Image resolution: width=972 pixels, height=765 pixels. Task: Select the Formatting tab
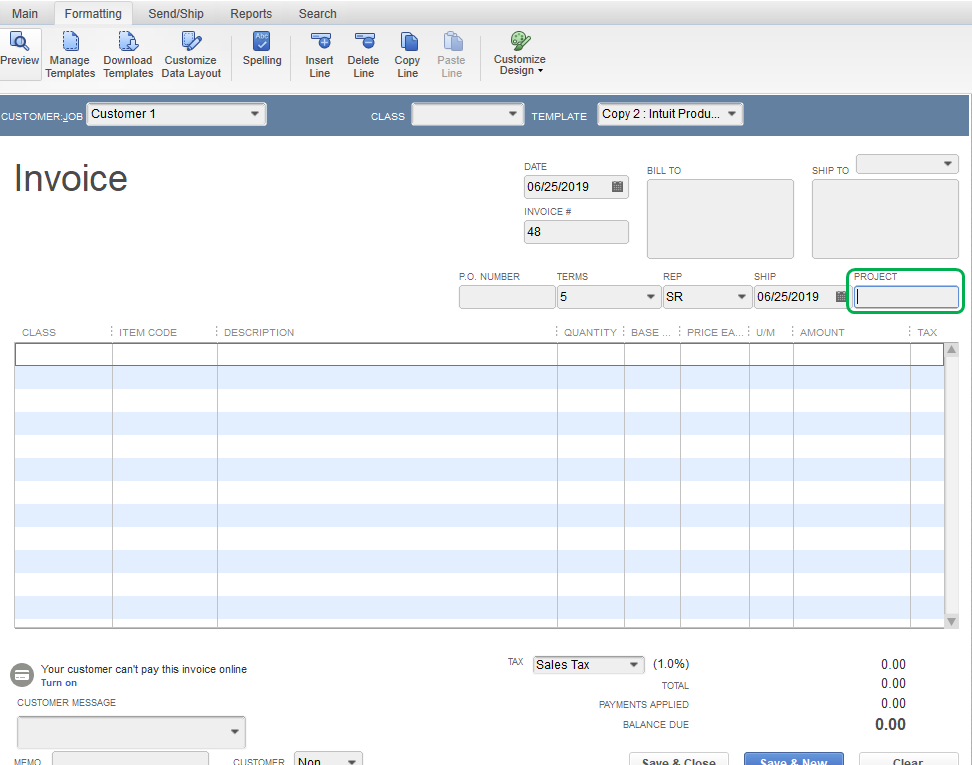tap(93, 14)
